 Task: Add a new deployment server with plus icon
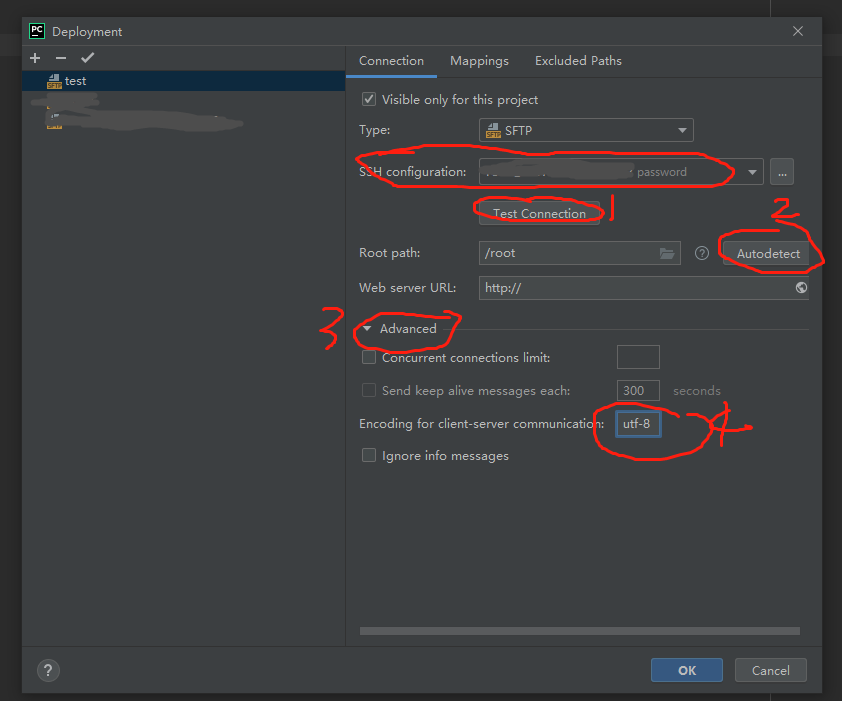[x=35, y=58]
